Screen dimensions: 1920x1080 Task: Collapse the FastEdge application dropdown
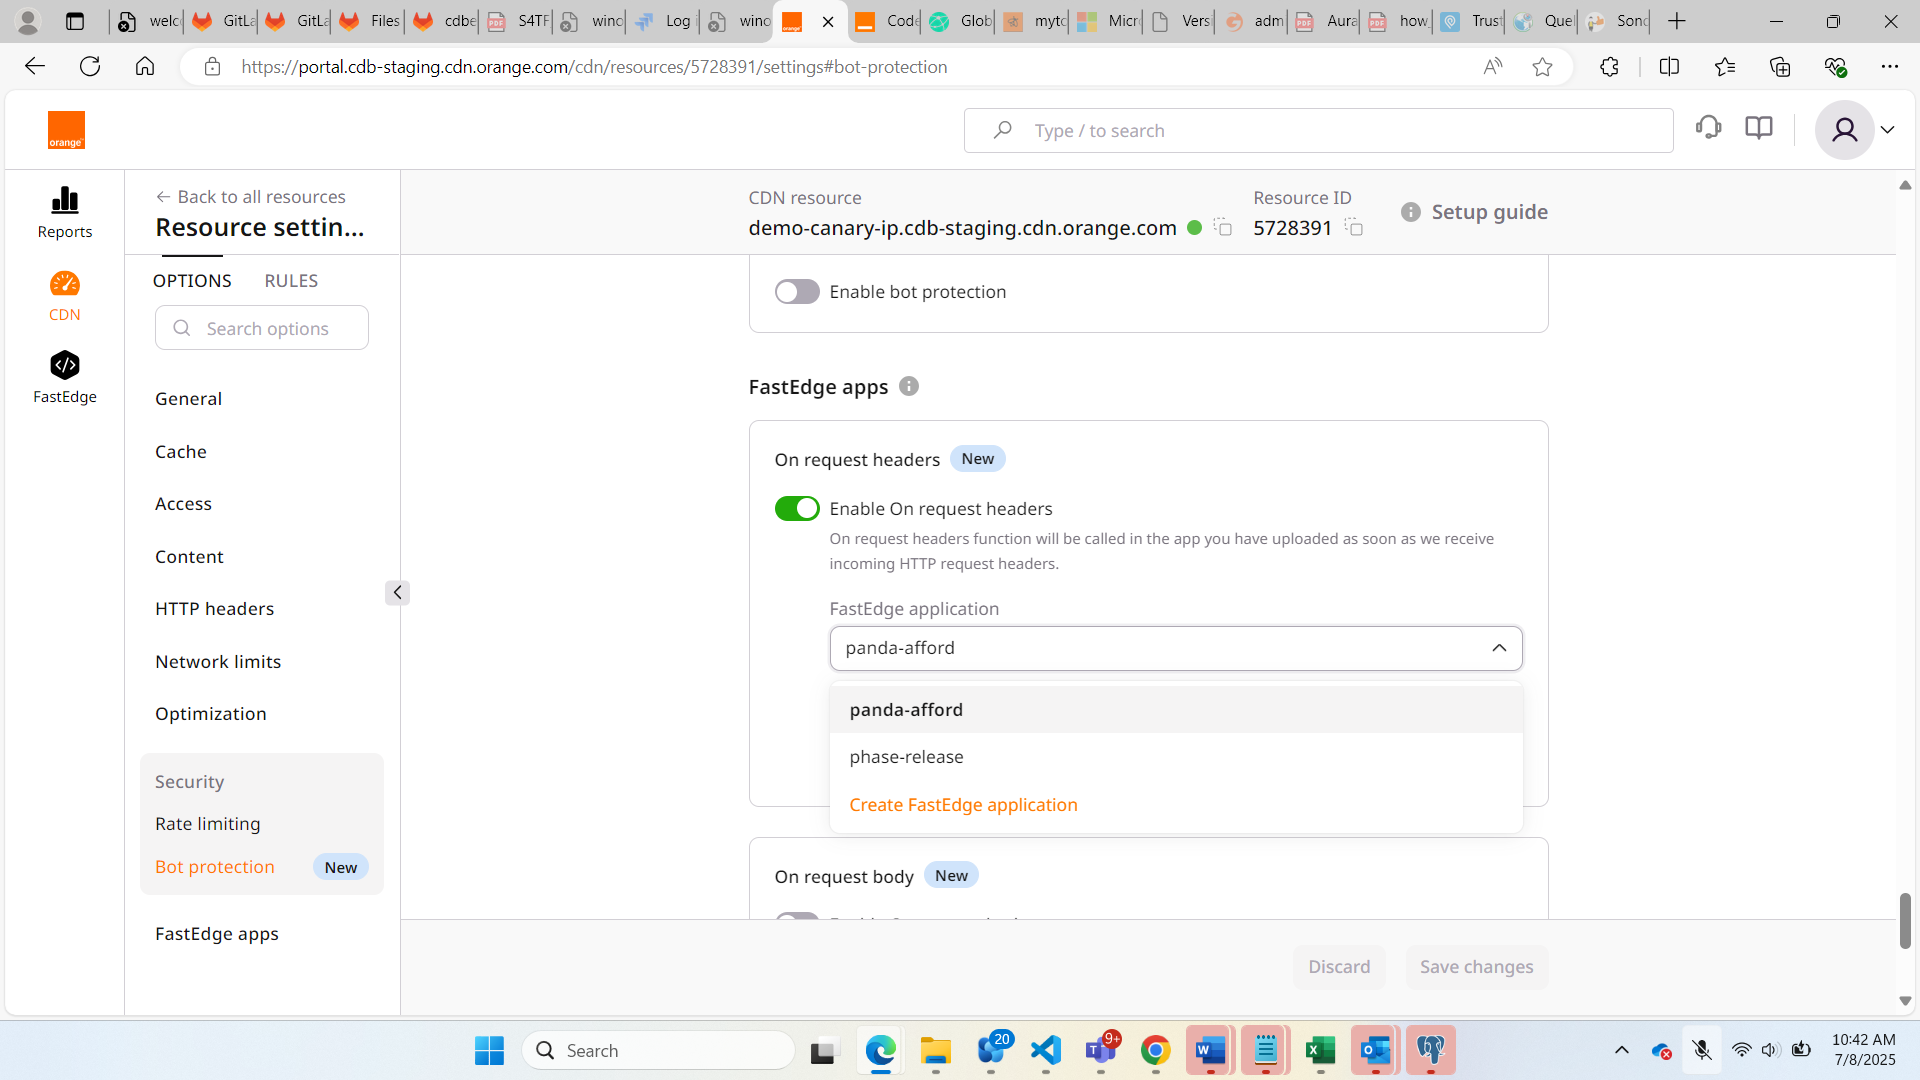[1498, 648]
